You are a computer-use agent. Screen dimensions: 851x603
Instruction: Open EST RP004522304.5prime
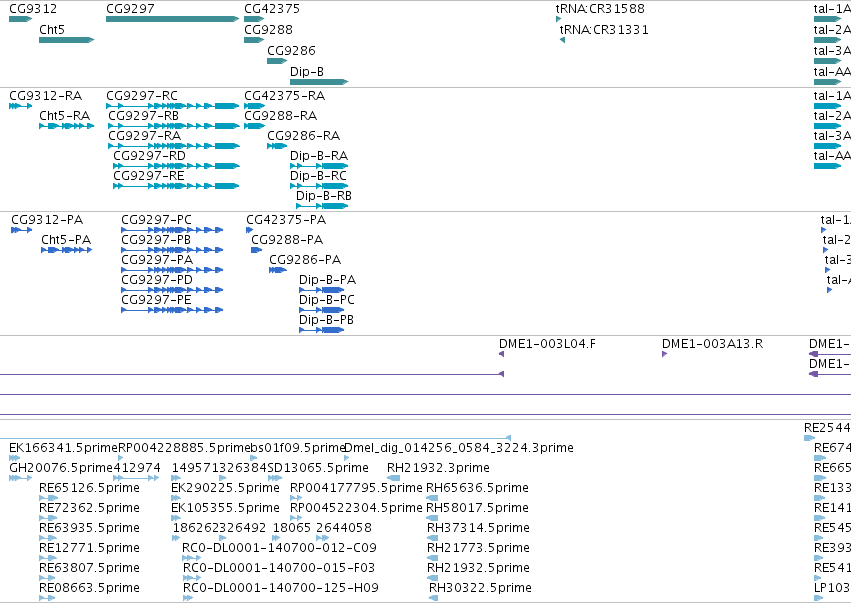[x=356, y=508]
